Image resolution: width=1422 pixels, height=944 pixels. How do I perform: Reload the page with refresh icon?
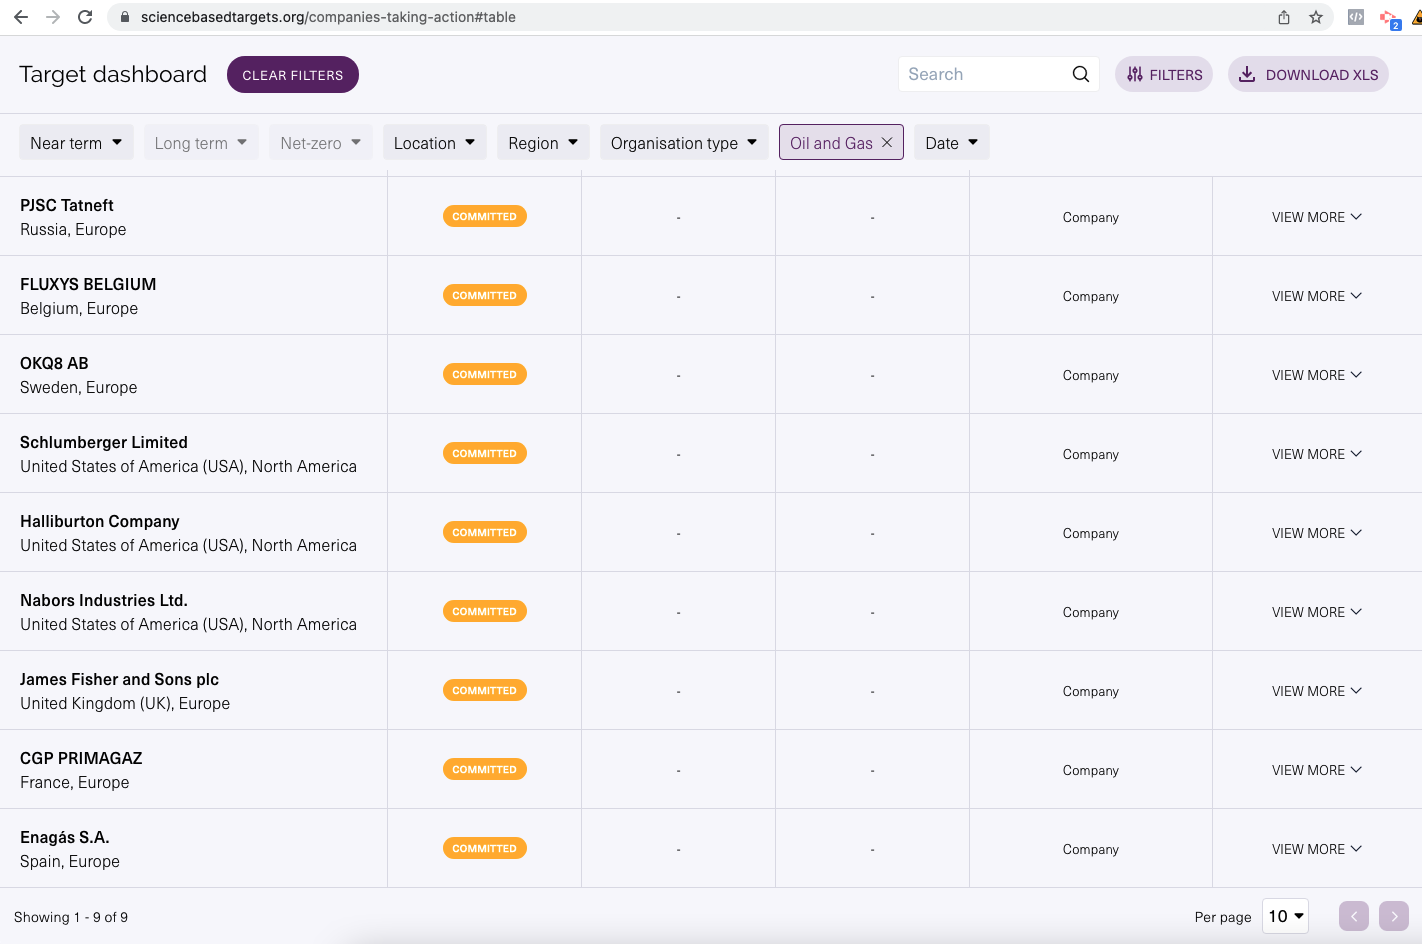tap(85, 17)
